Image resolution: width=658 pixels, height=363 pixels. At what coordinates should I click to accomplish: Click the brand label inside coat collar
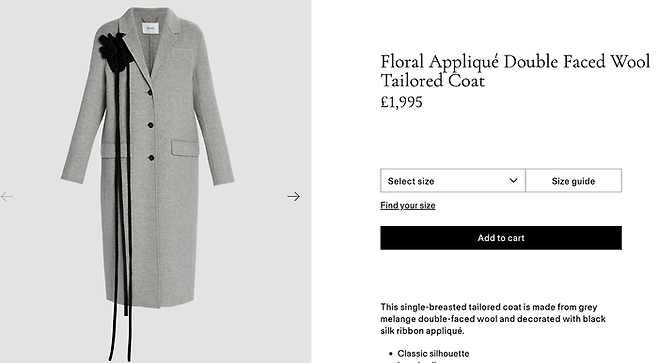150,28
